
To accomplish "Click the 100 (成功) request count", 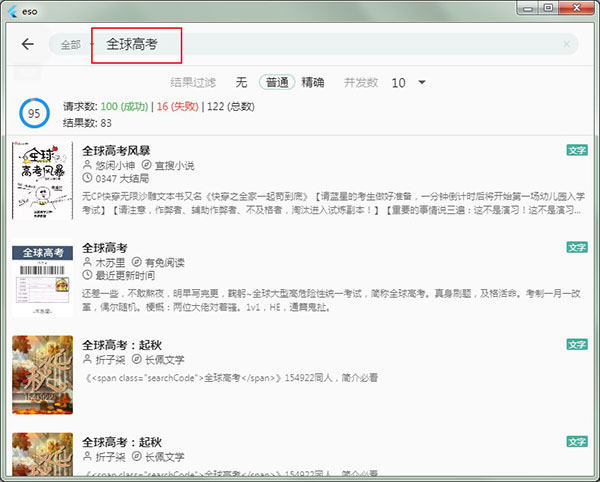I will tap(124, 107).
